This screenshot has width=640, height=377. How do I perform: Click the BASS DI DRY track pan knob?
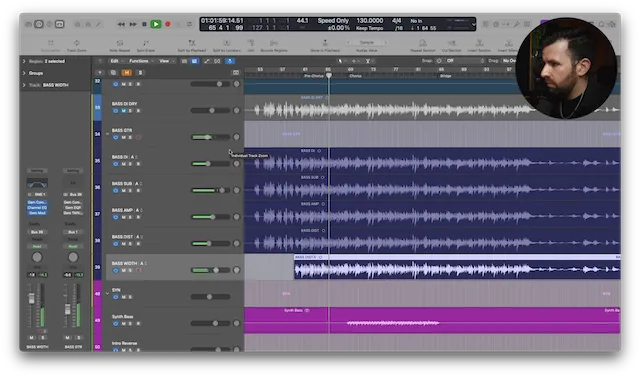[236, 111]
